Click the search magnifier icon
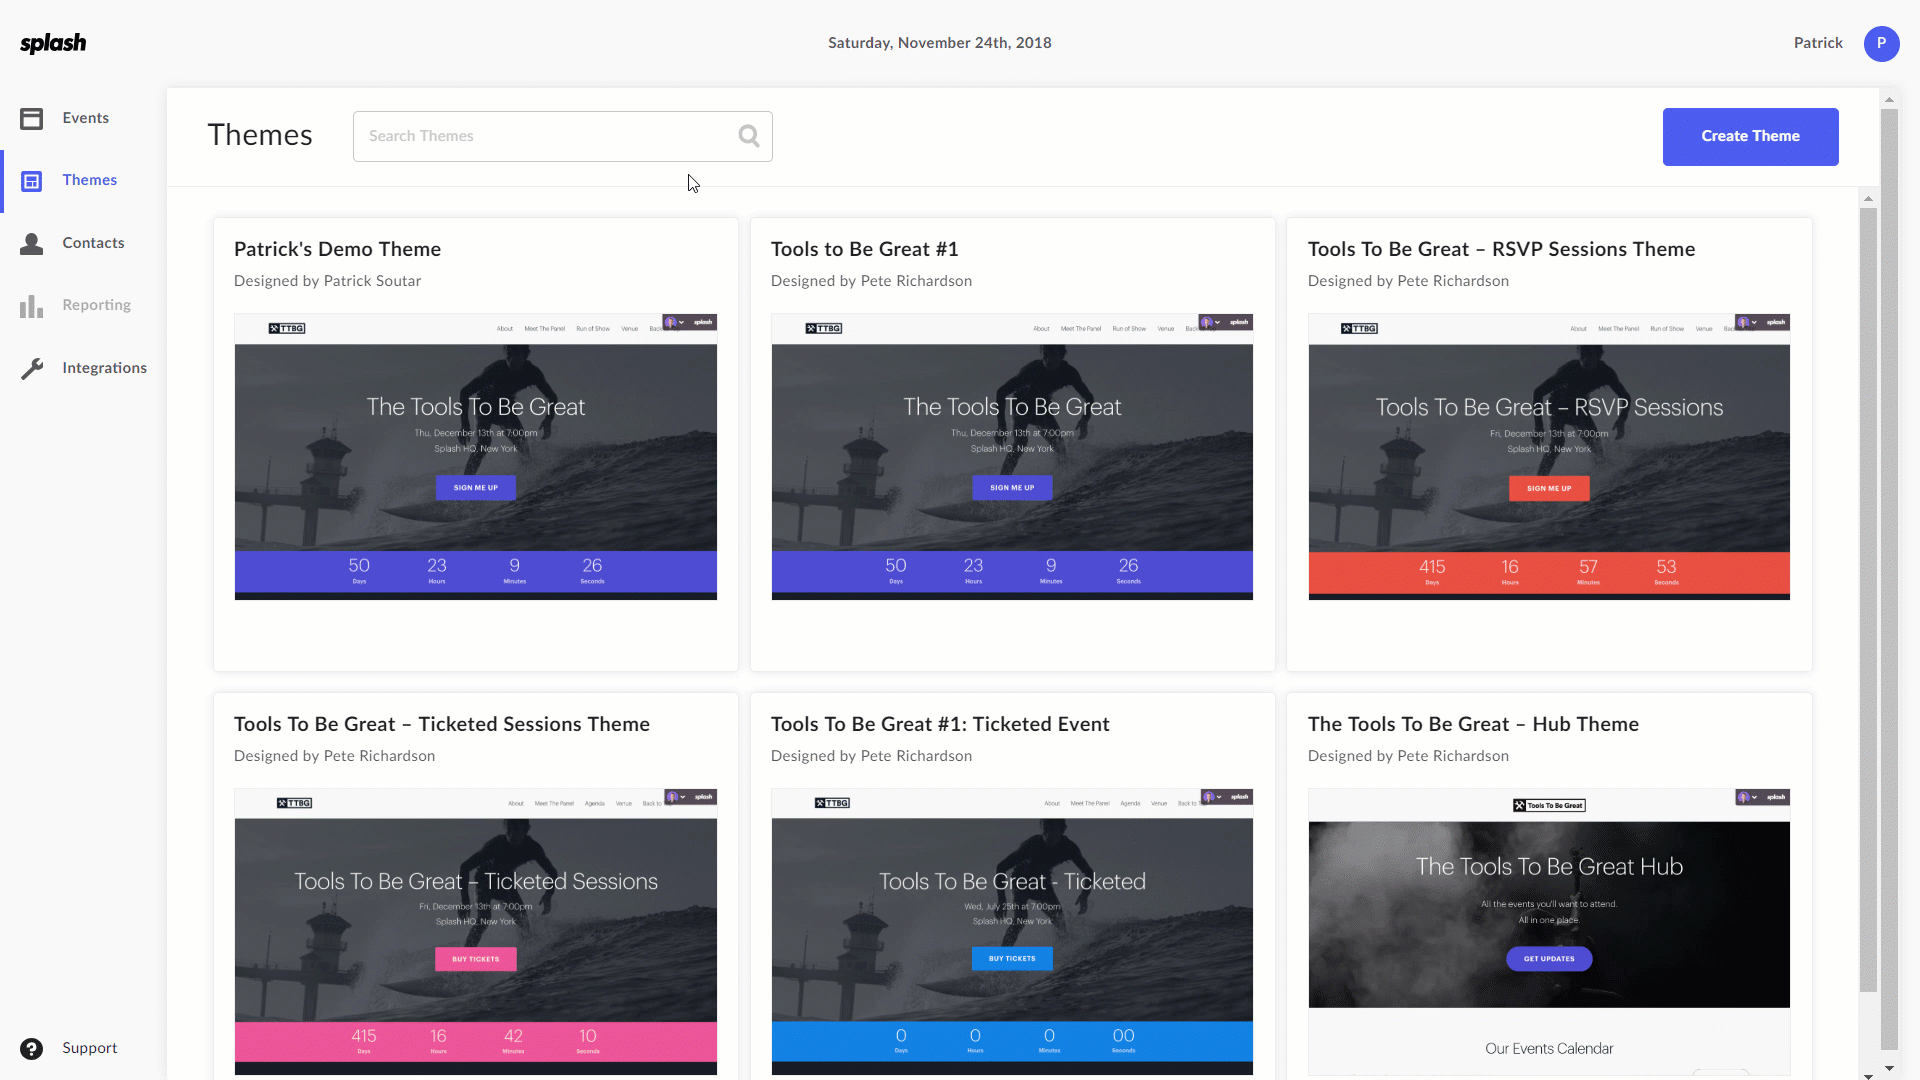The height and width of the screenshot is (1080, 1920). [748, 136]
